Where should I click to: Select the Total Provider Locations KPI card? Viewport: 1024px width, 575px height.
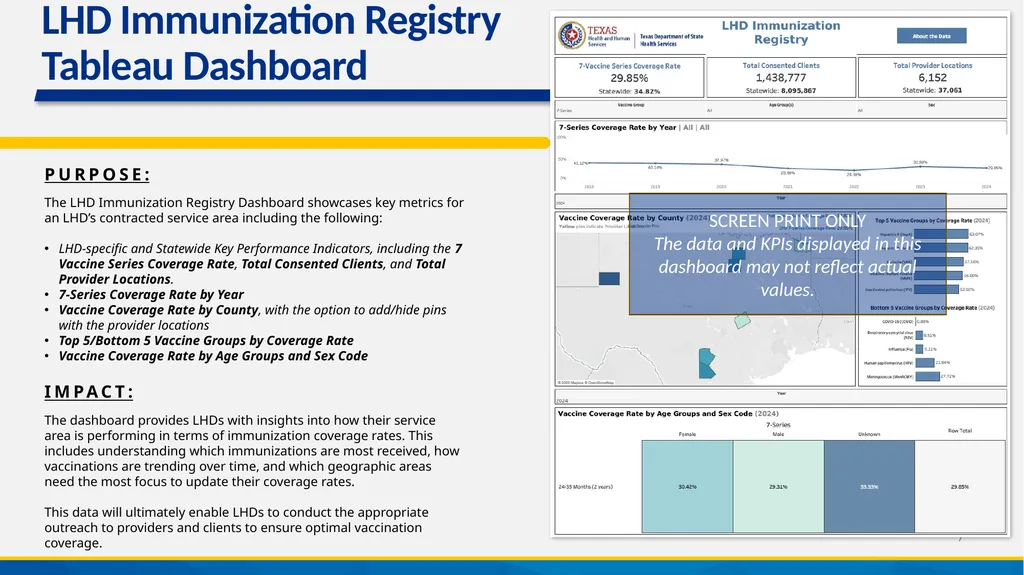click(933, 78)
